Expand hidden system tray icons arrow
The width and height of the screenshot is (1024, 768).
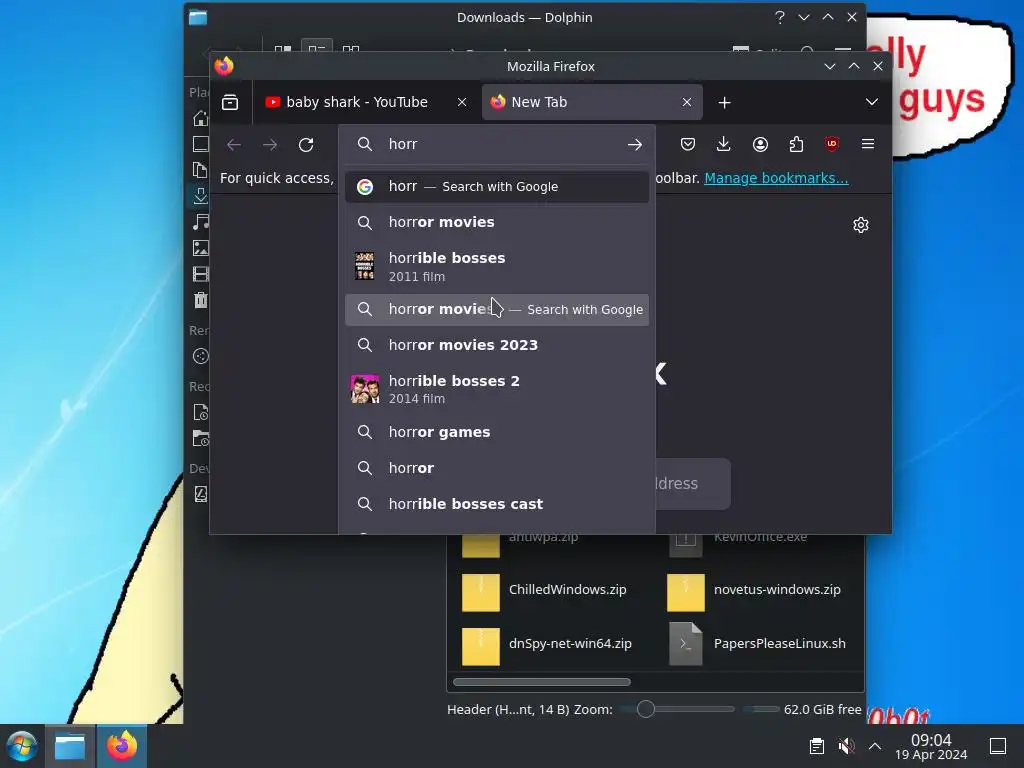click(875, 746)
